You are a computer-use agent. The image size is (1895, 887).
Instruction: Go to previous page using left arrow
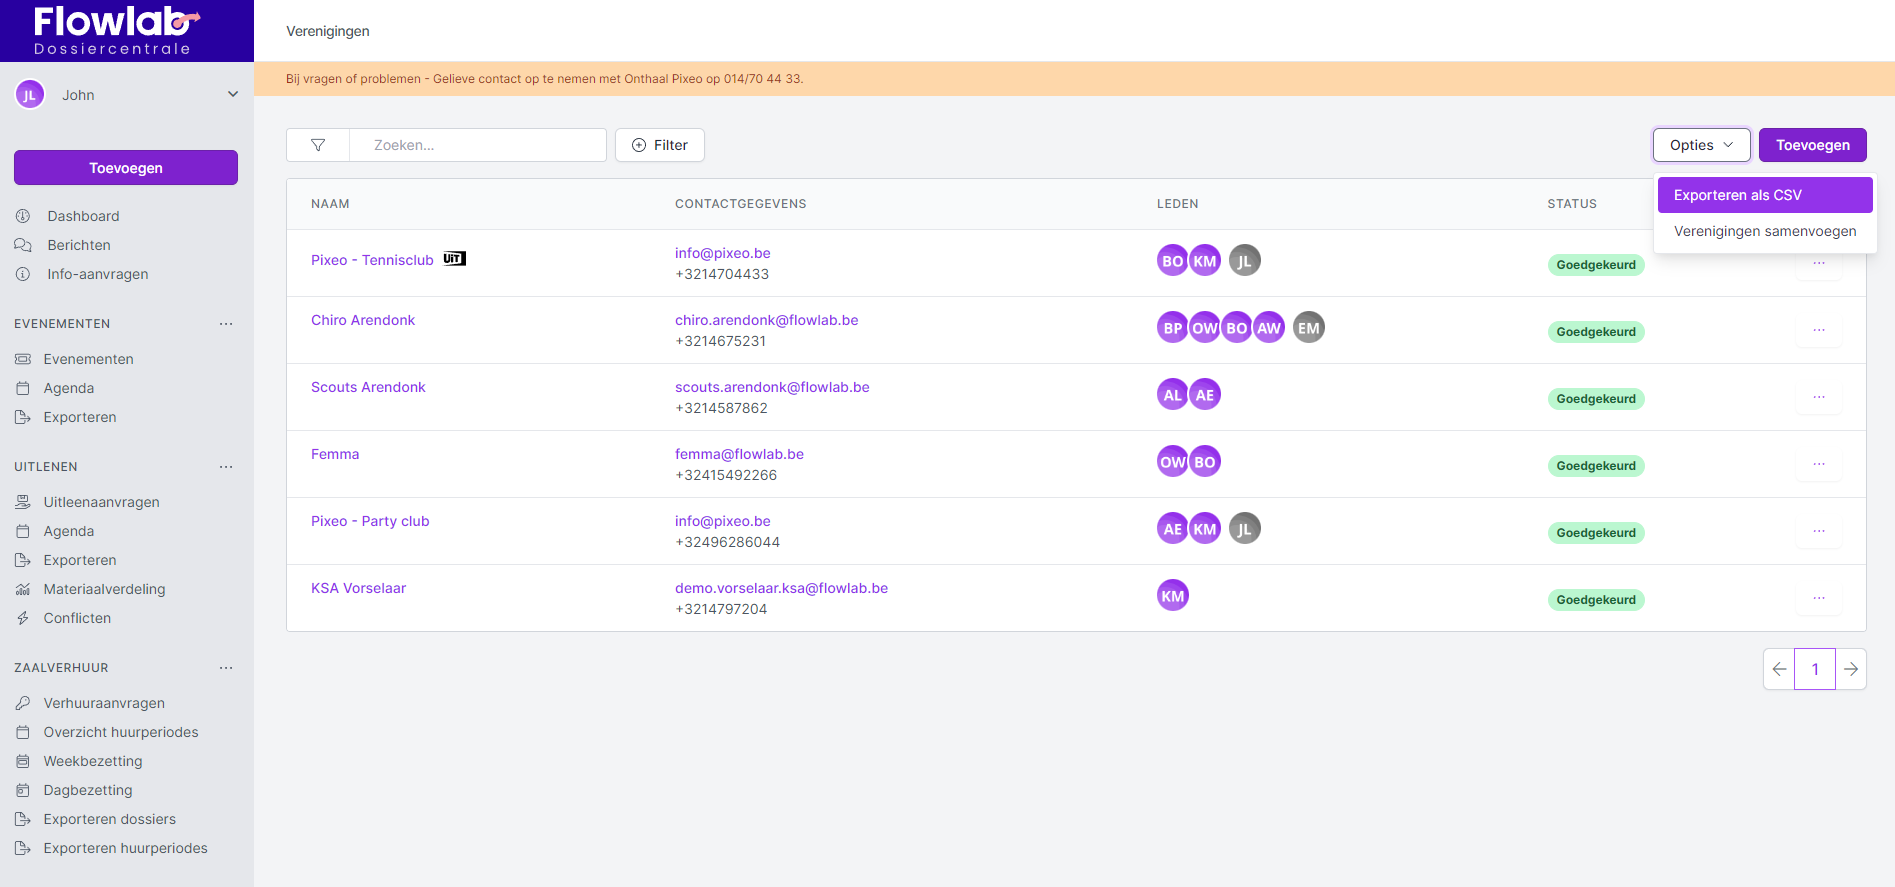pos(1779,669)
